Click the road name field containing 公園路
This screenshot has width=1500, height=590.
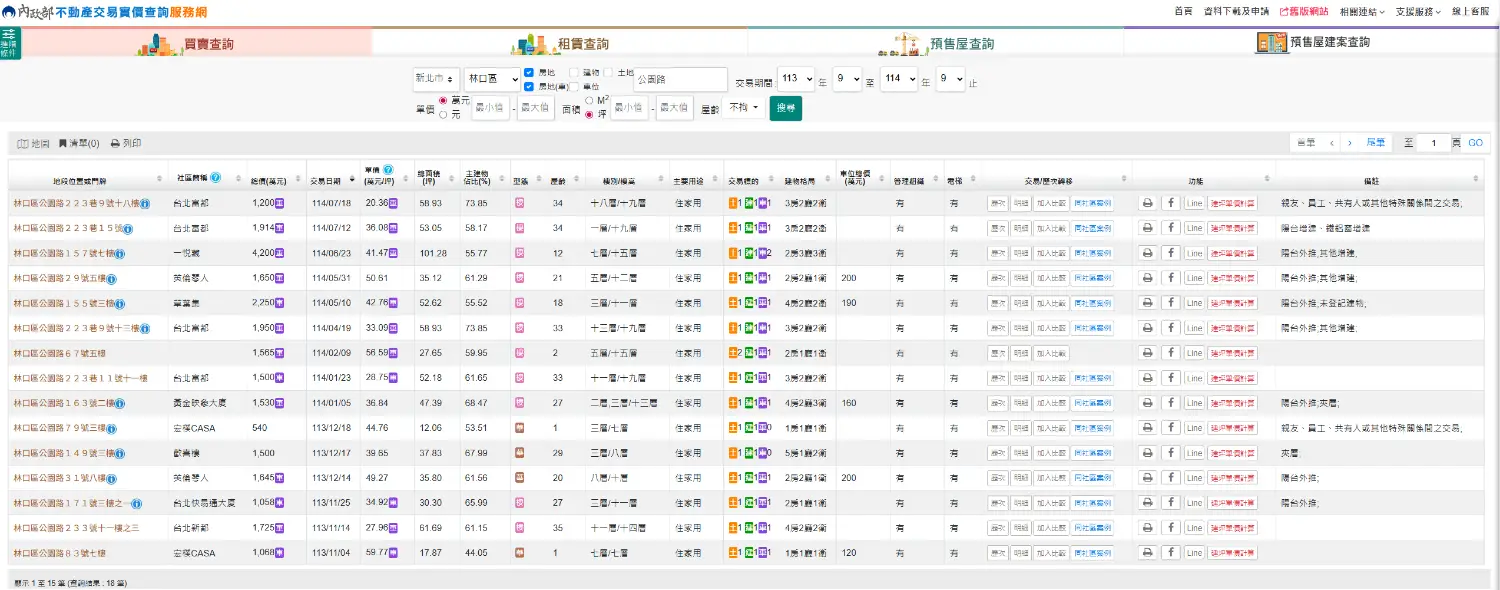point(680,80)
